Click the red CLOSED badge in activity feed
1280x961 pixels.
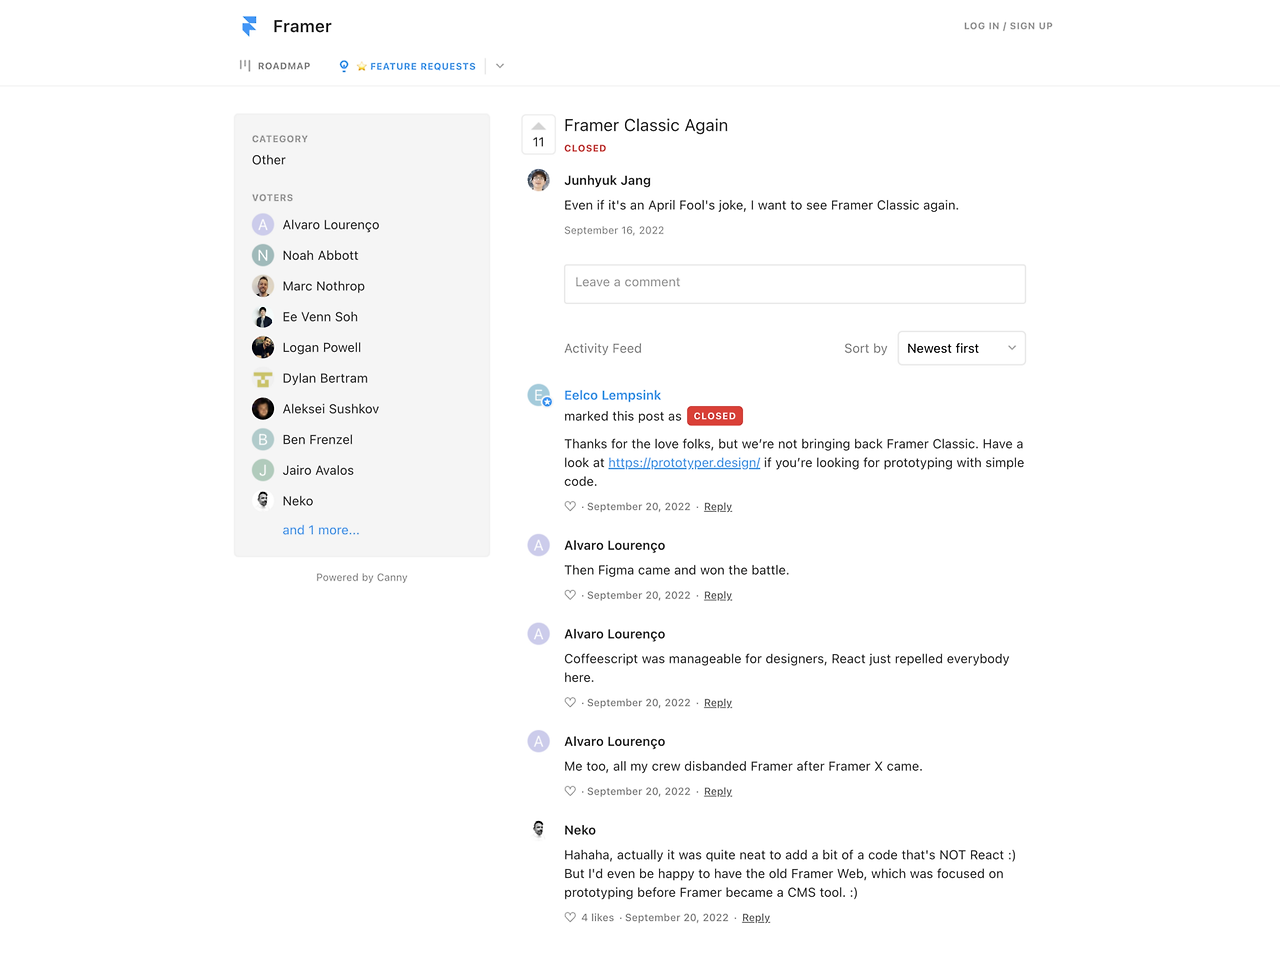click(x=715, y=416)
